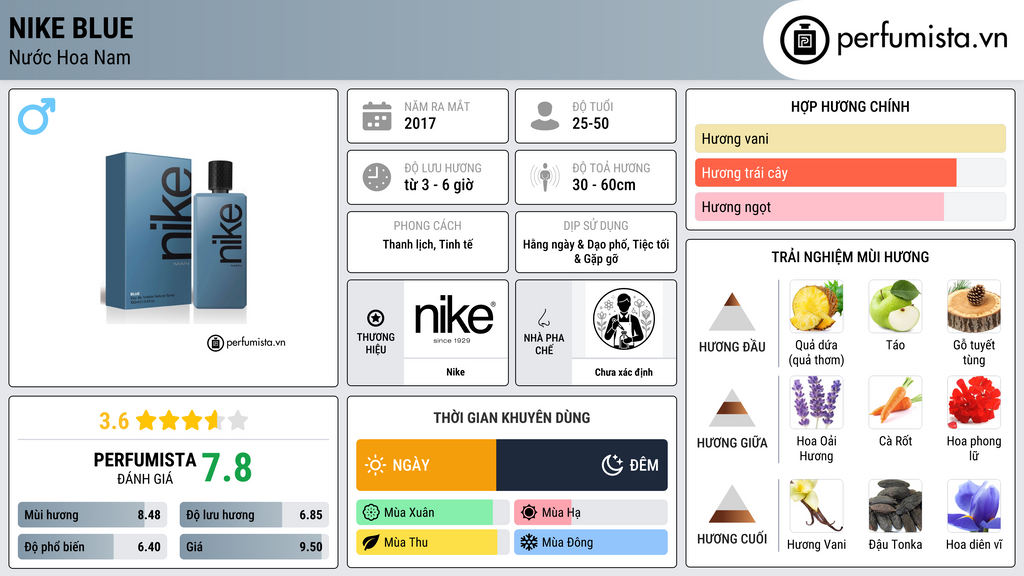
Task: Click the Độ lưu hương 6.85 score bar
Action: [x=254, y=515]
